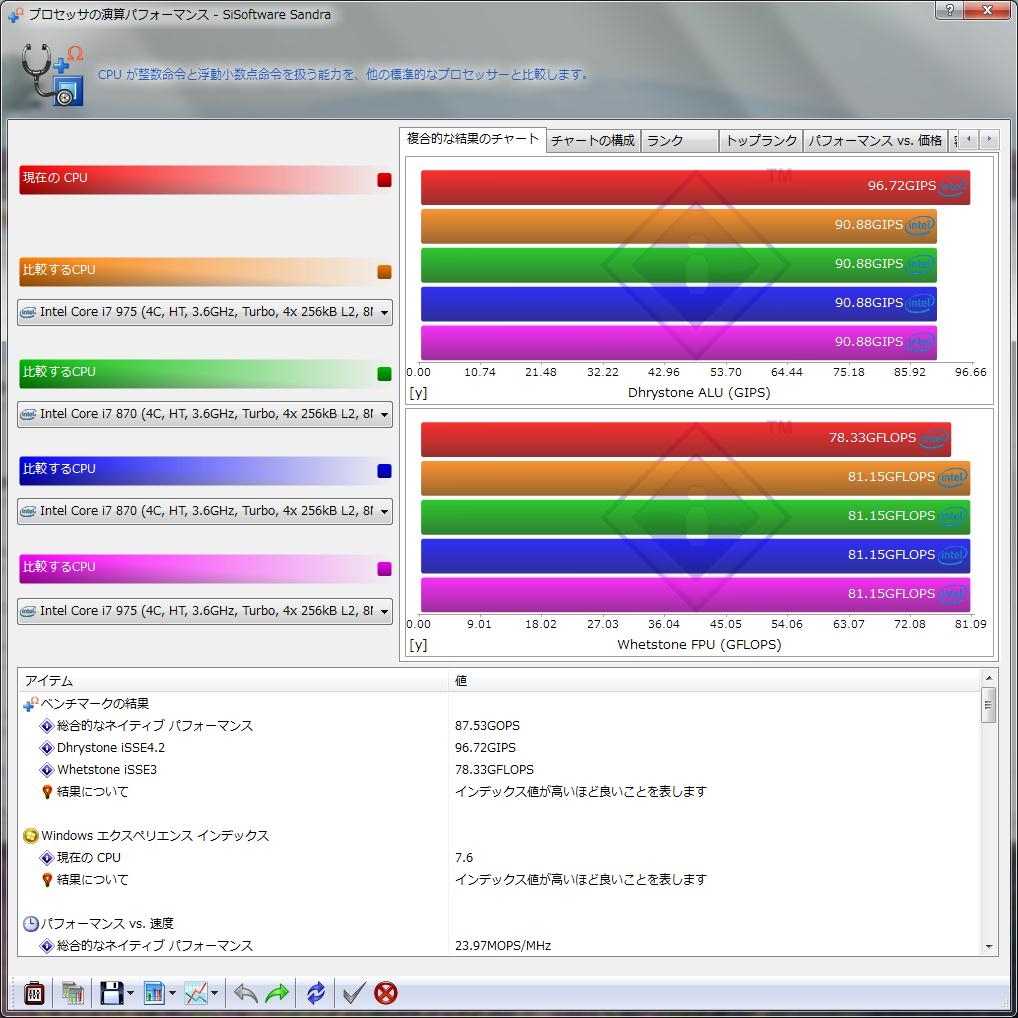Click the magenta 比較するCPU color swatch
Image resolution: width=1018 pixels, height=1018 pixels.
[x=384, y=569]
